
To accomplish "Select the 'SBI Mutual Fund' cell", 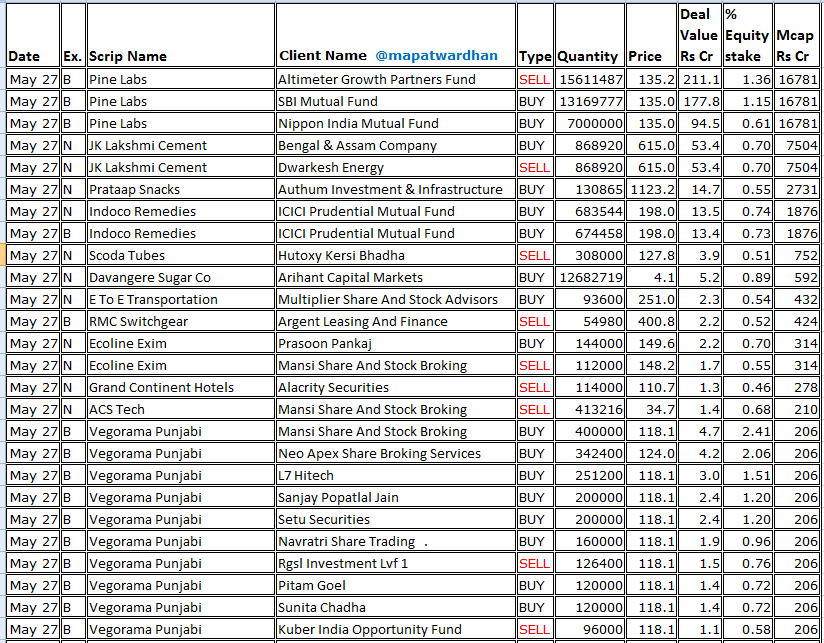I will click(396, 101).
